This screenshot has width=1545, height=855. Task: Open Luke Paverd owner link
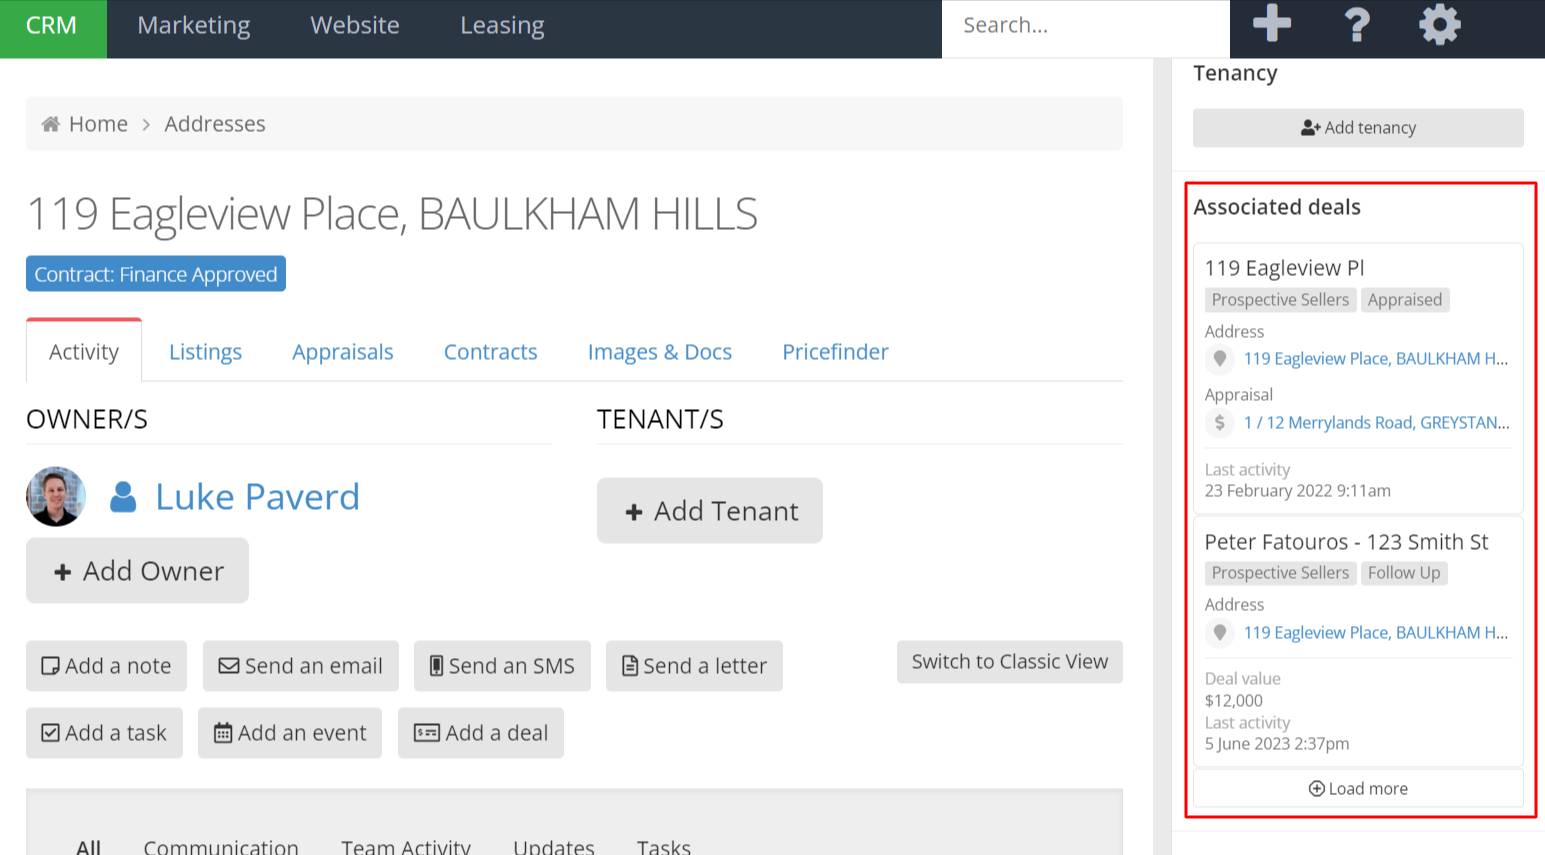257,497
